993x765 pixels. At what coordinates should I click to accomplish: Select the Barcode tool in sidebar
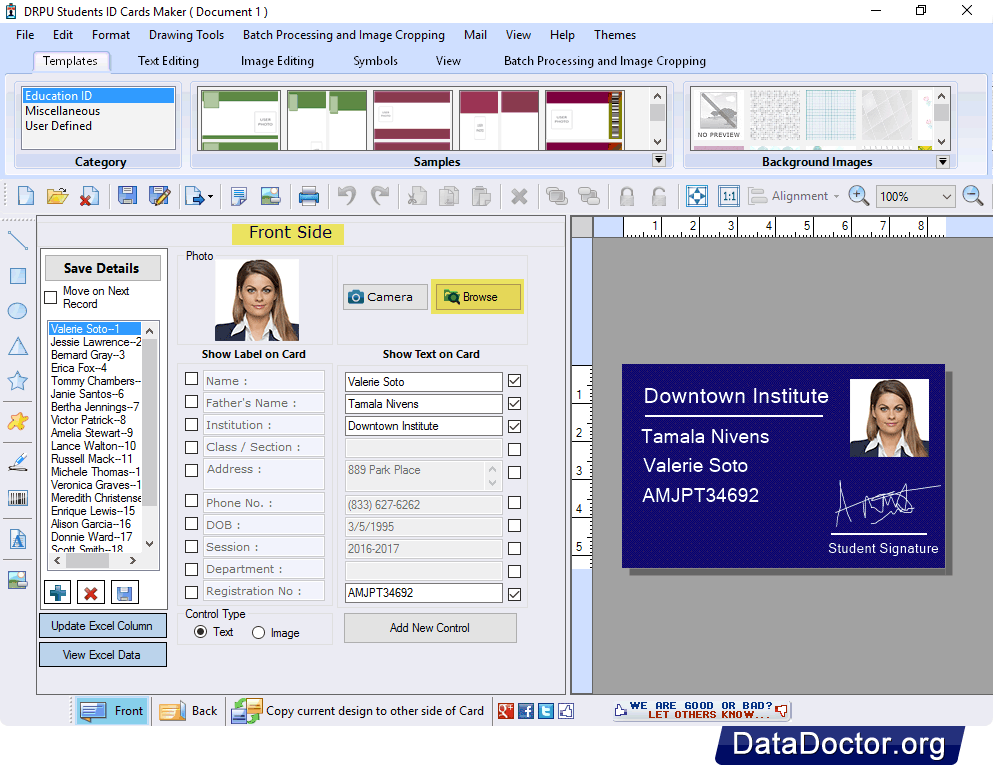(x=18, y=498)
